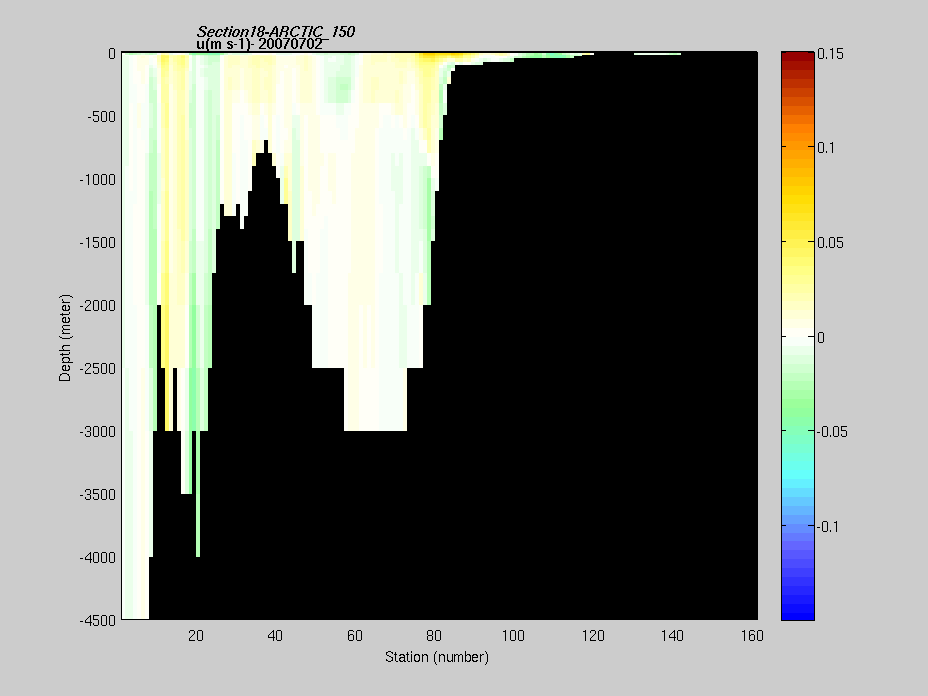Click the depth tick label '-1000'
This screenshot has width=928, height=696.
pos(98,180)
